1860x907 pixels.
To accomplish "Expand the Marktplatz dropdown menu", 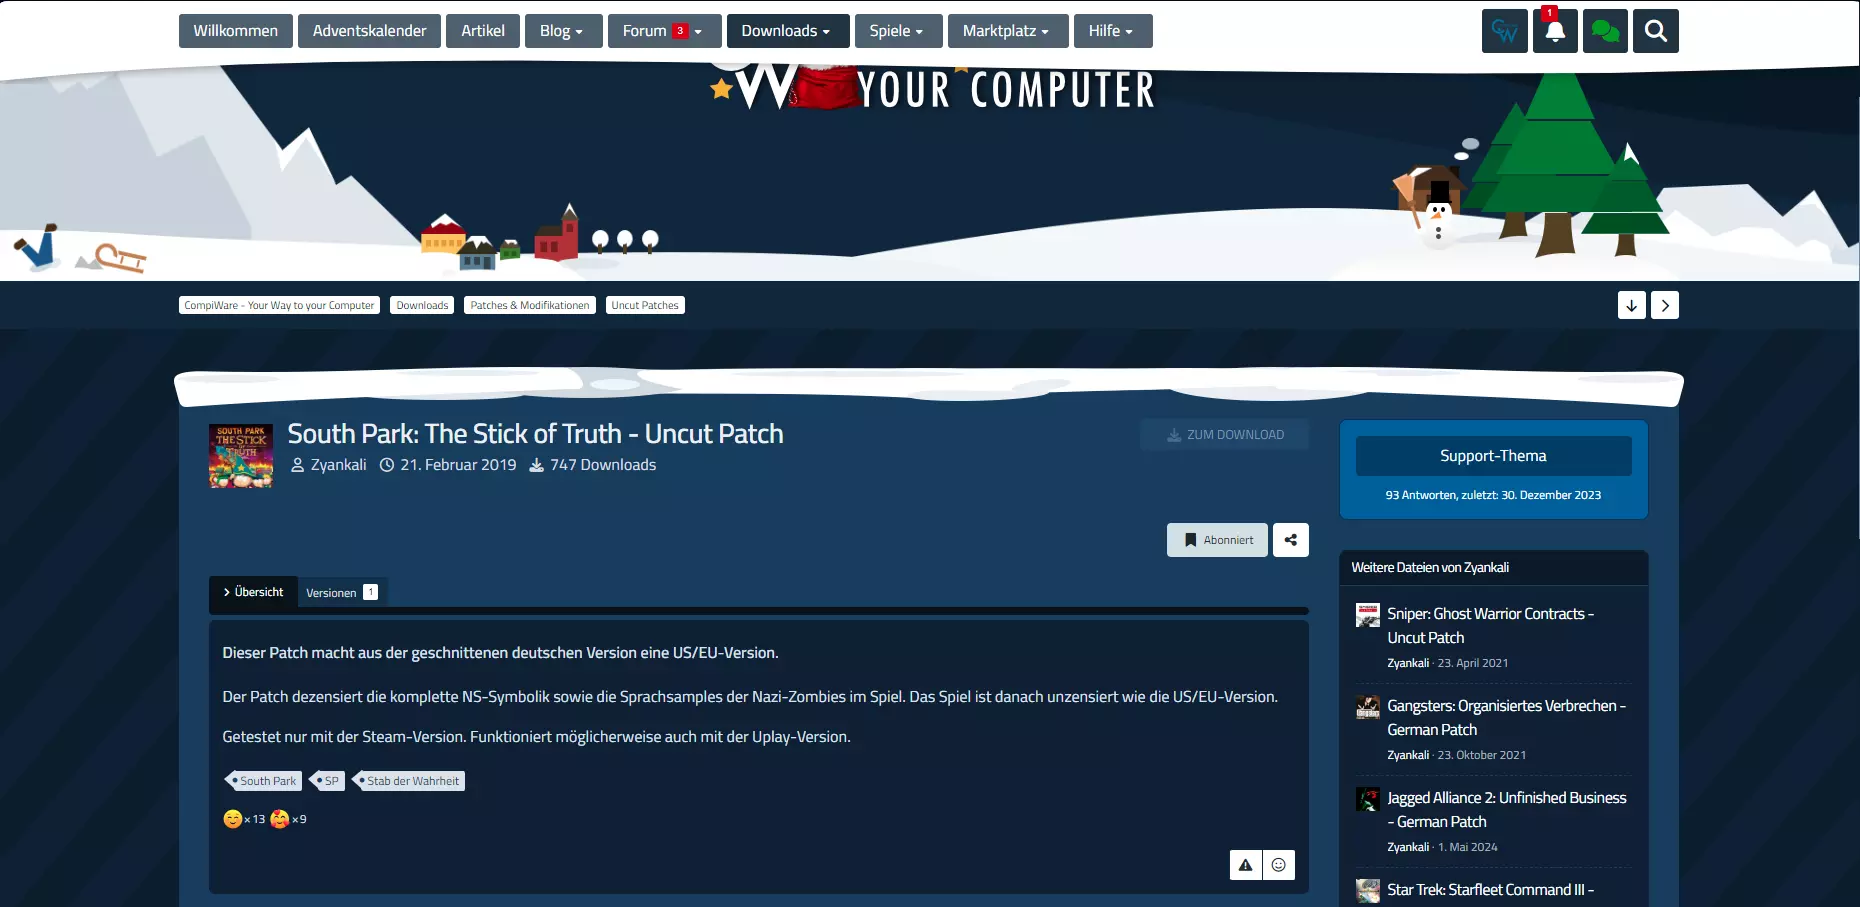I will click(1008, 31).
